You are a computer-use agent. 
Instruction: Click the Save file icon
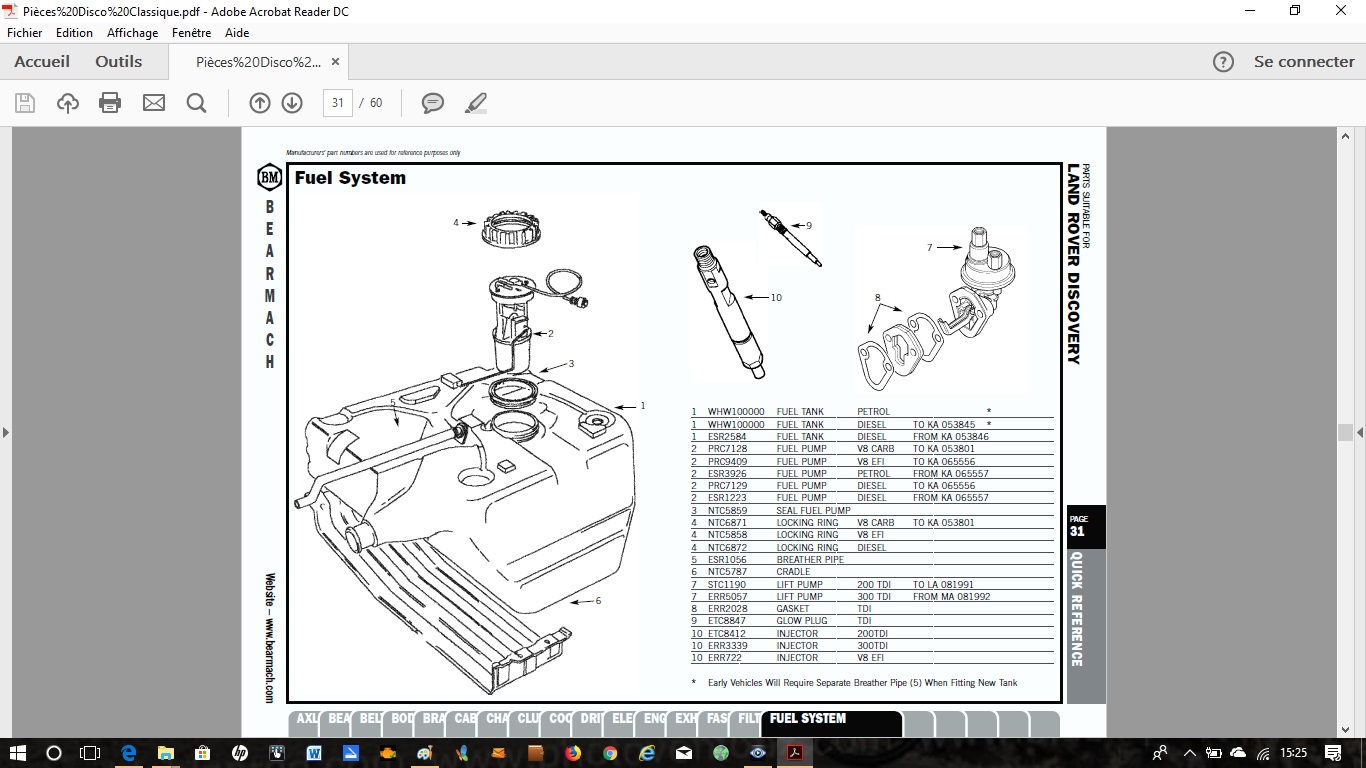click(x=25, y=103)
